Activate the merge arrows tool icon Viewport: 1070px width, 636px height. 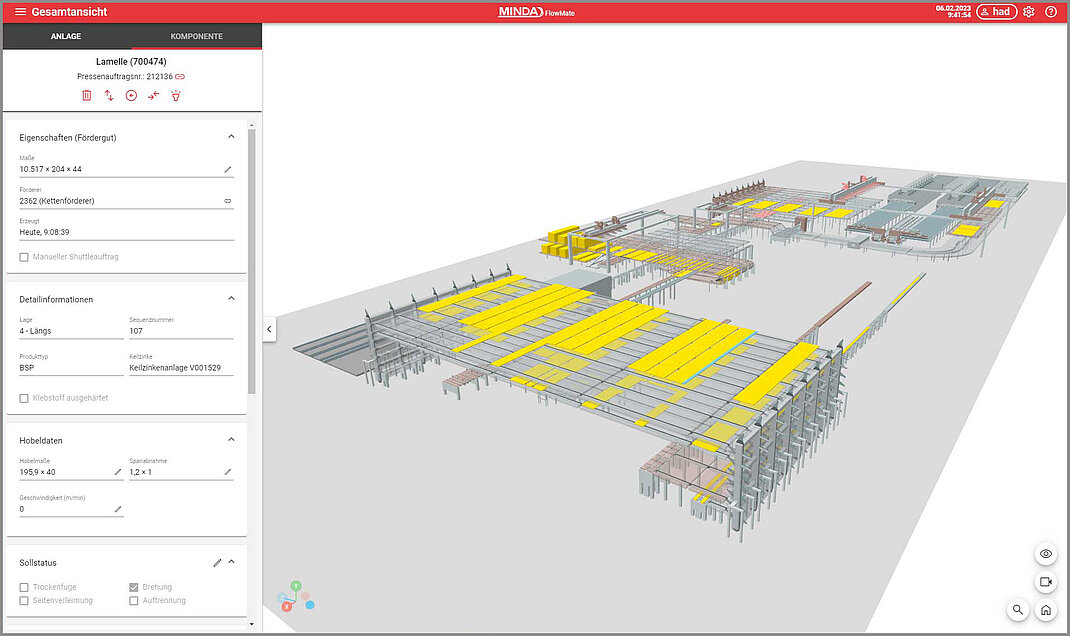click(x=153, y=95)
